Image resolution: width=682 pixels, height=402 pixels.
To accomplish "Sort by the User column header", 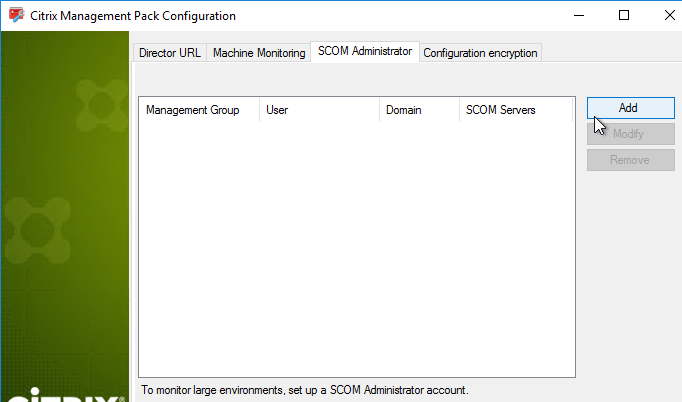I will pos(319,110).
